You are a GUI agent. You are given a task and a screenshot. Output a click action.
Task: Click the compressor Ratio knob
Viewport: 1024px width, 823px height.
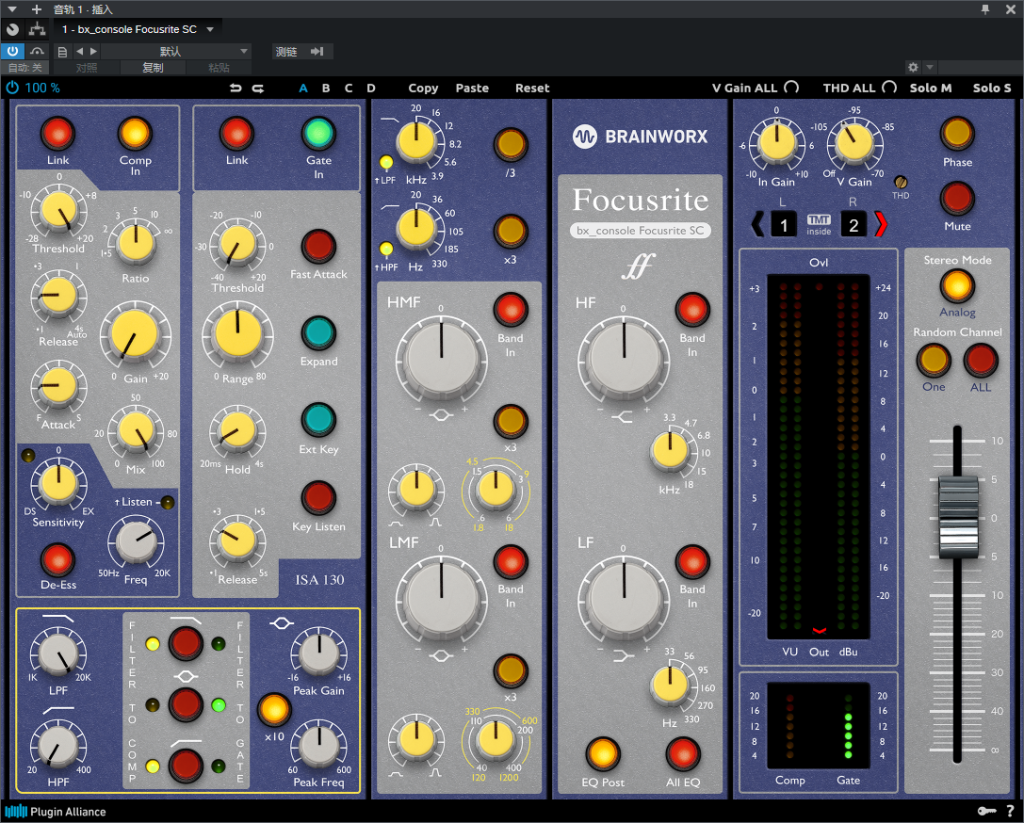[135, 243]
